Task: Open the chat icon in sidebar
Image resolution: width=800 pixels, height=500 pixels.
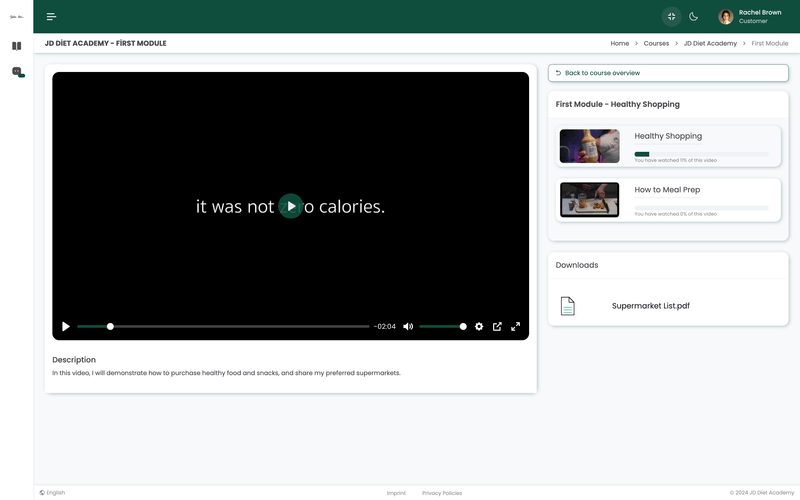Action: (18, 72)
